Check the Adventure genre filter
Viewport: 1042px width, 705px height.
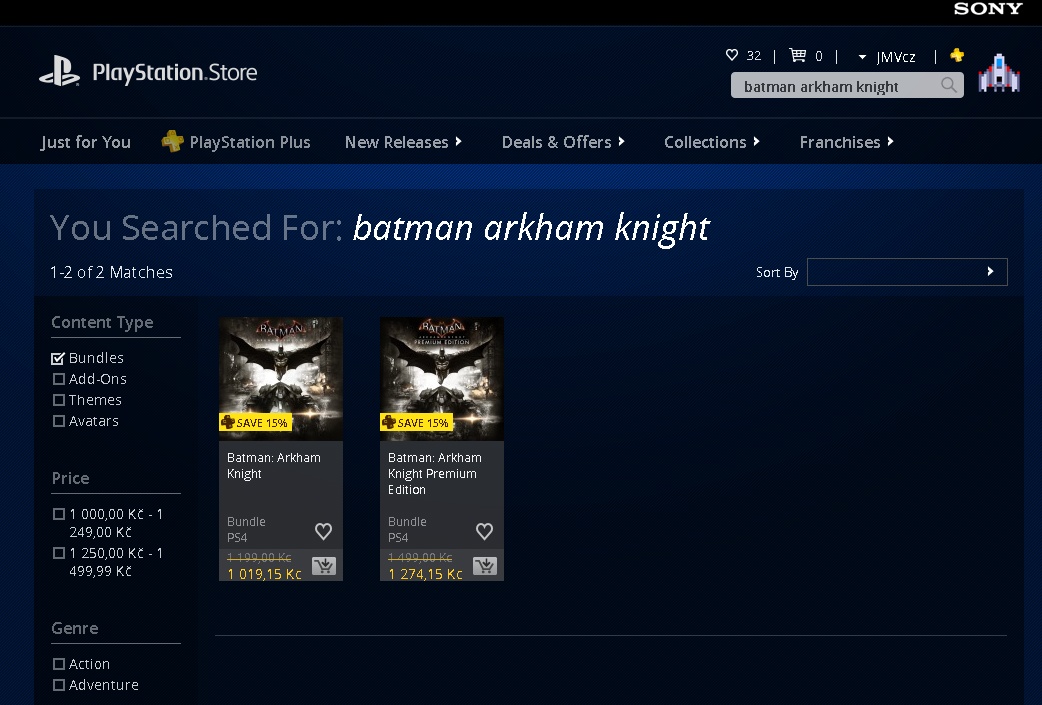58,685
